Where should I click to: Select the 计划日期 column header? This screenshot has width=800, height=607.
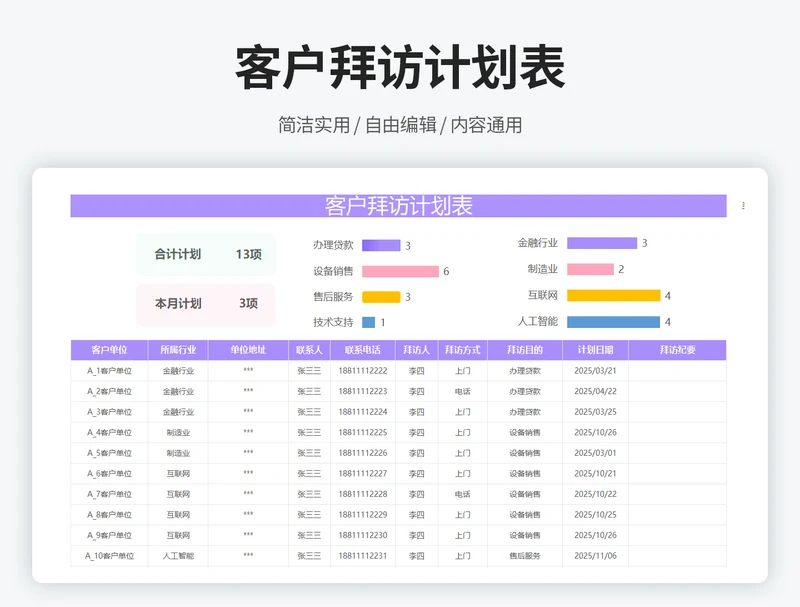(595, 350)
